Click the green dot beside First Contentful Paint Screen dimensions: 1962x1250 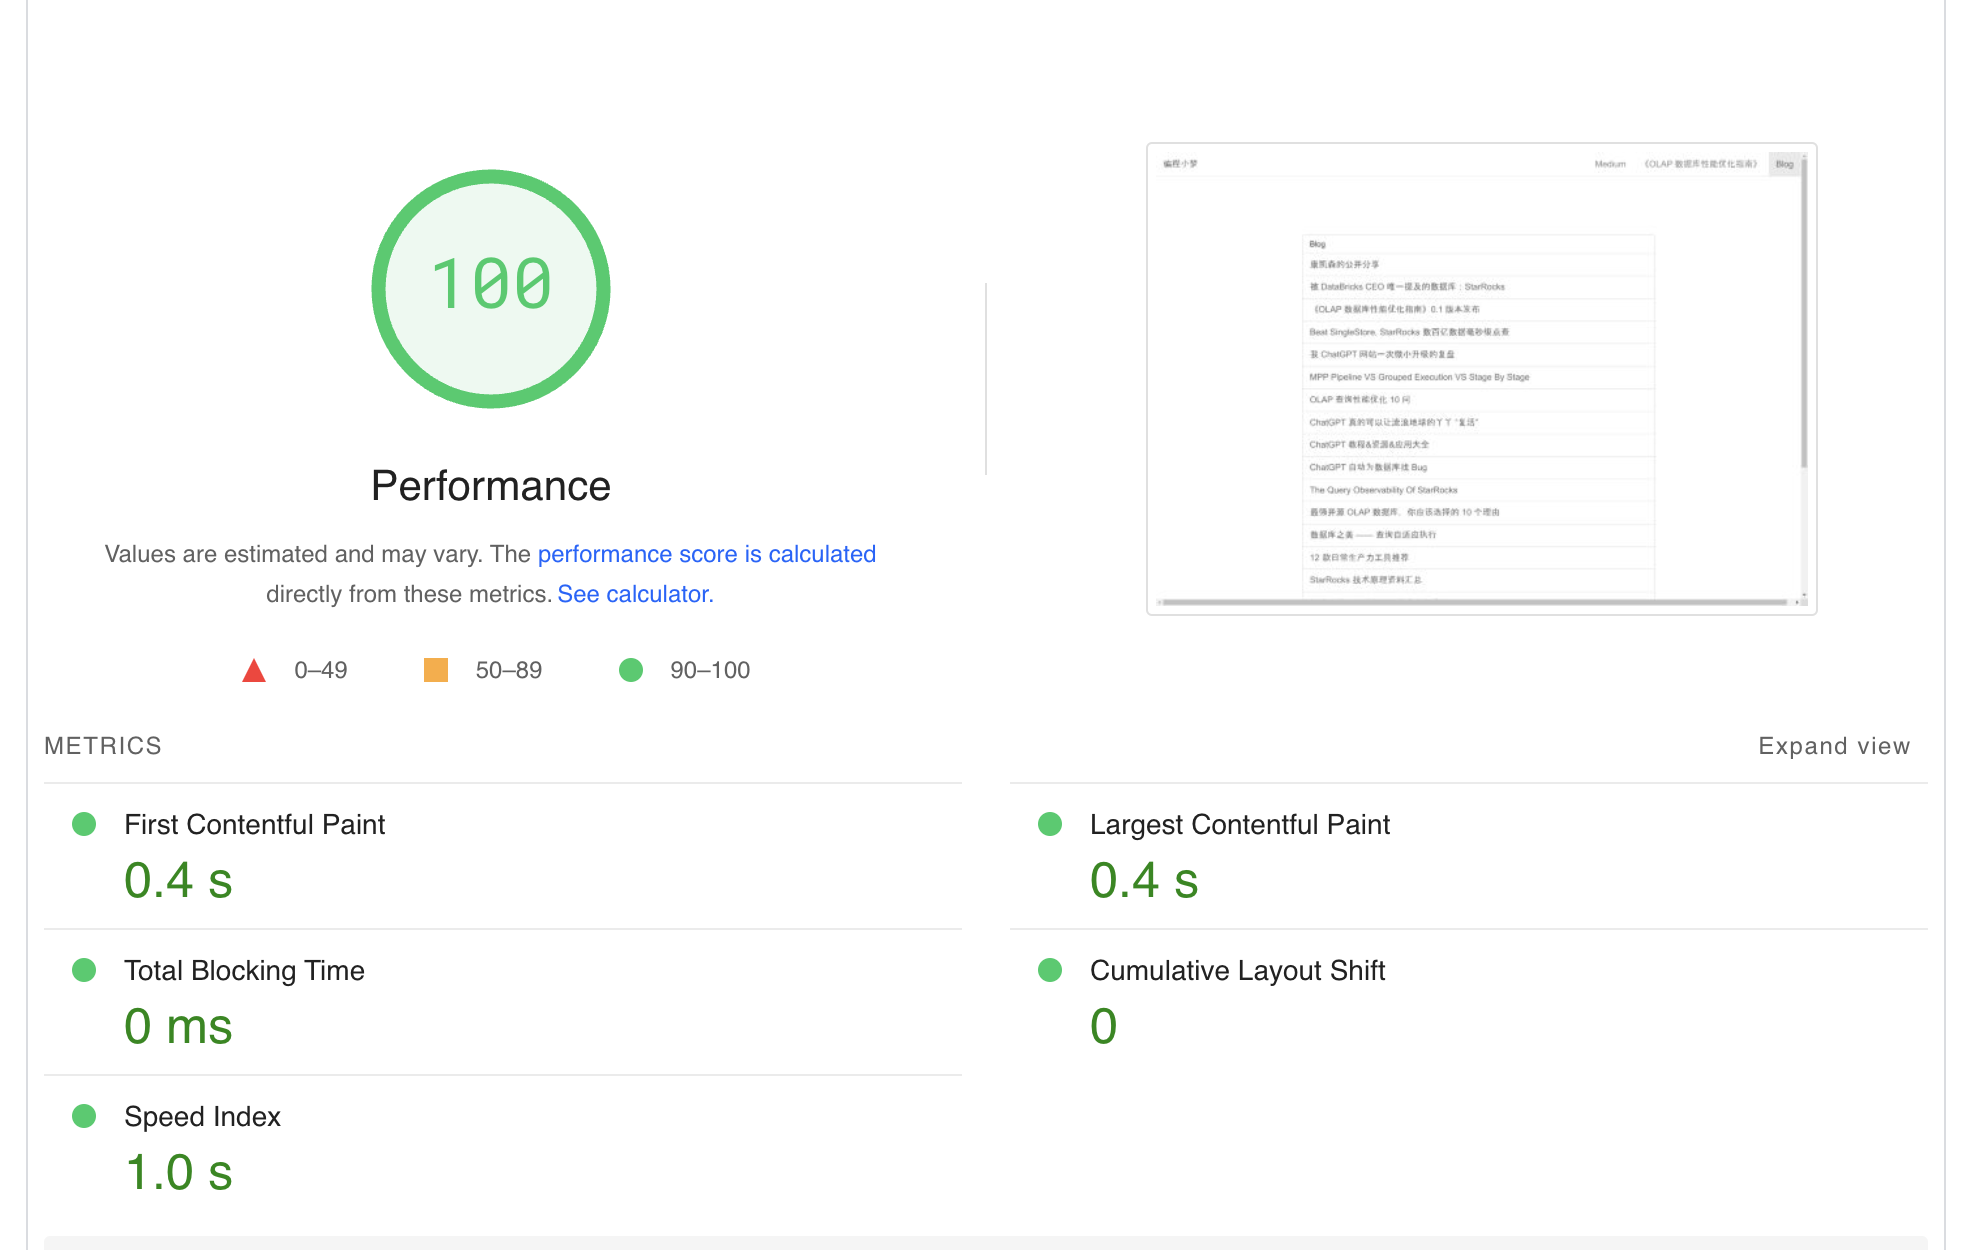85,824
